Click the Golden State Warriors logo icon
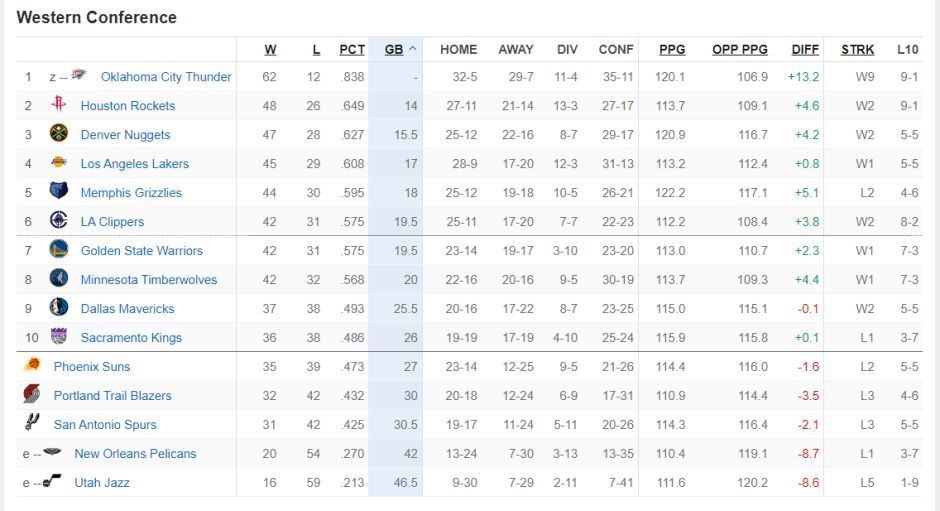 [59, 250]
